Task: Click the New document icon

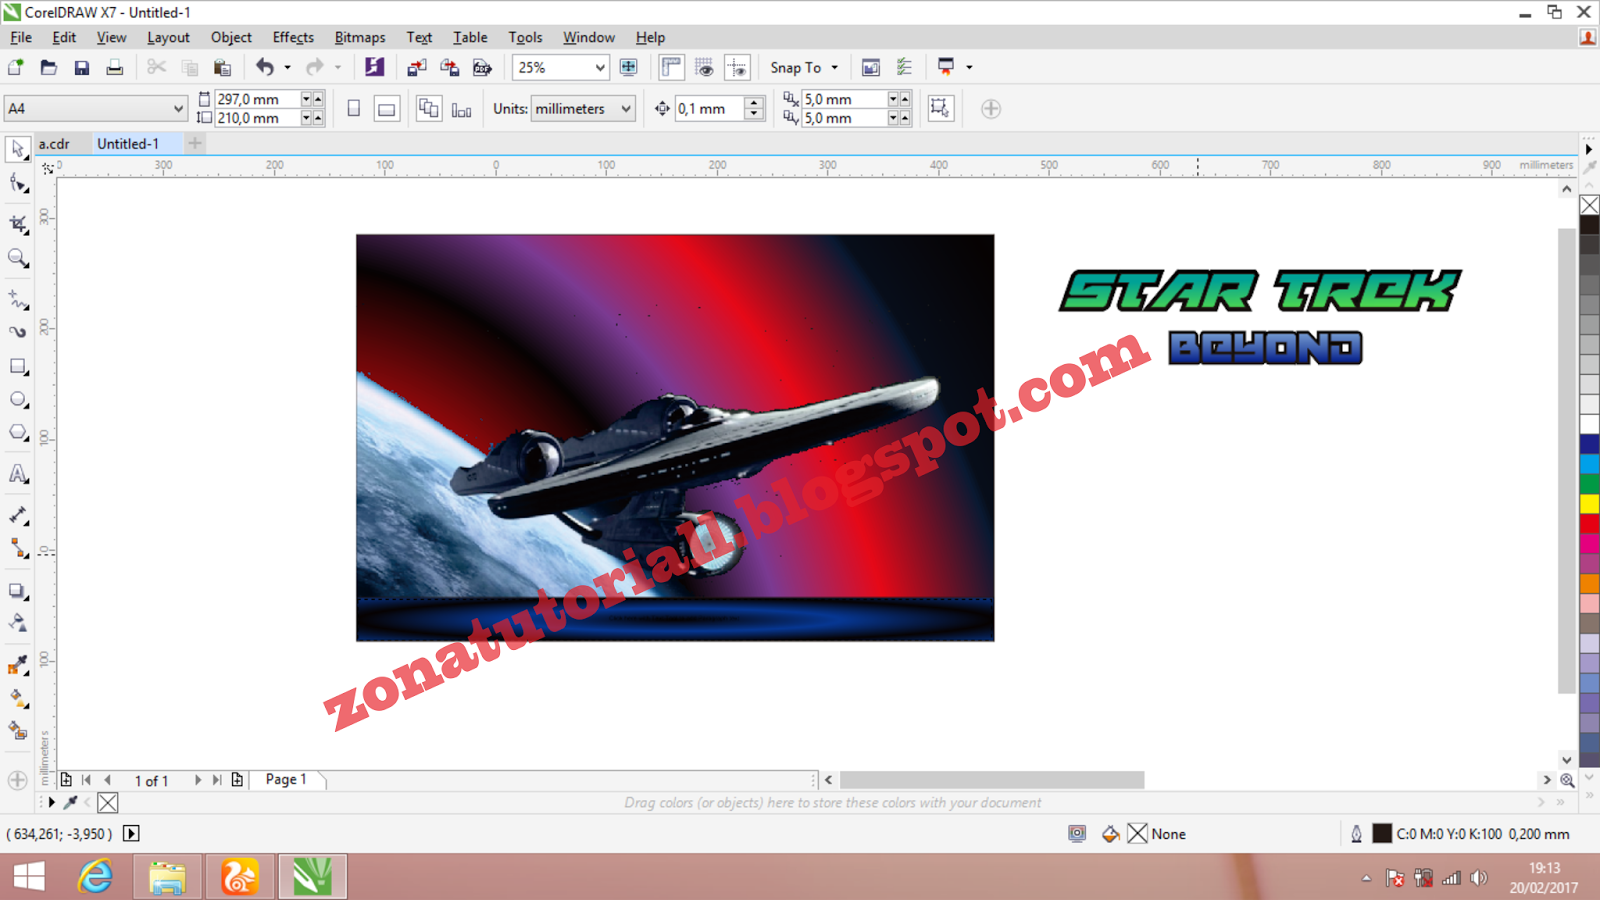Action: pyautogui.click(x=16, y=67)
